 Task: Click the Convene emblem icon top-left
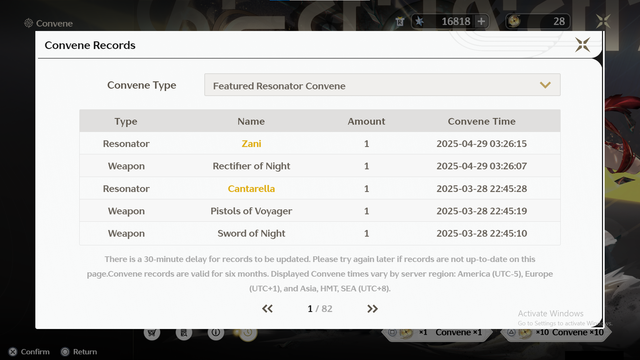(28, 23)
